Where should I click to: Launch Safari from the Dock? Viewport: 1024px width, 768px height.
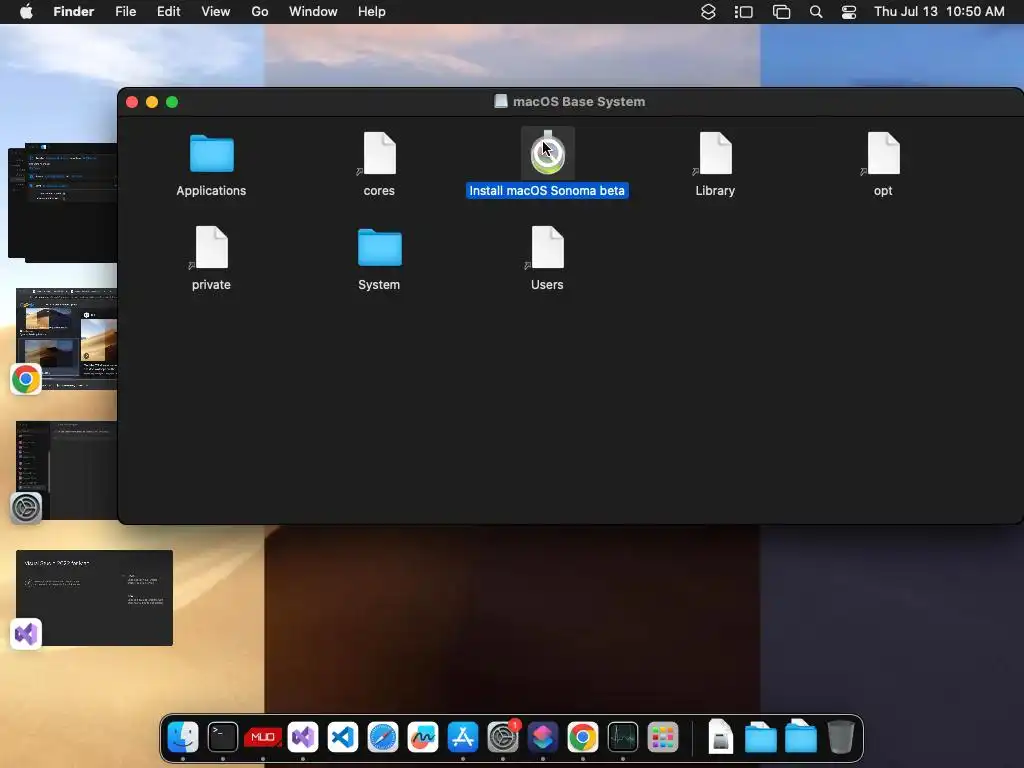[x=383, y=737]
